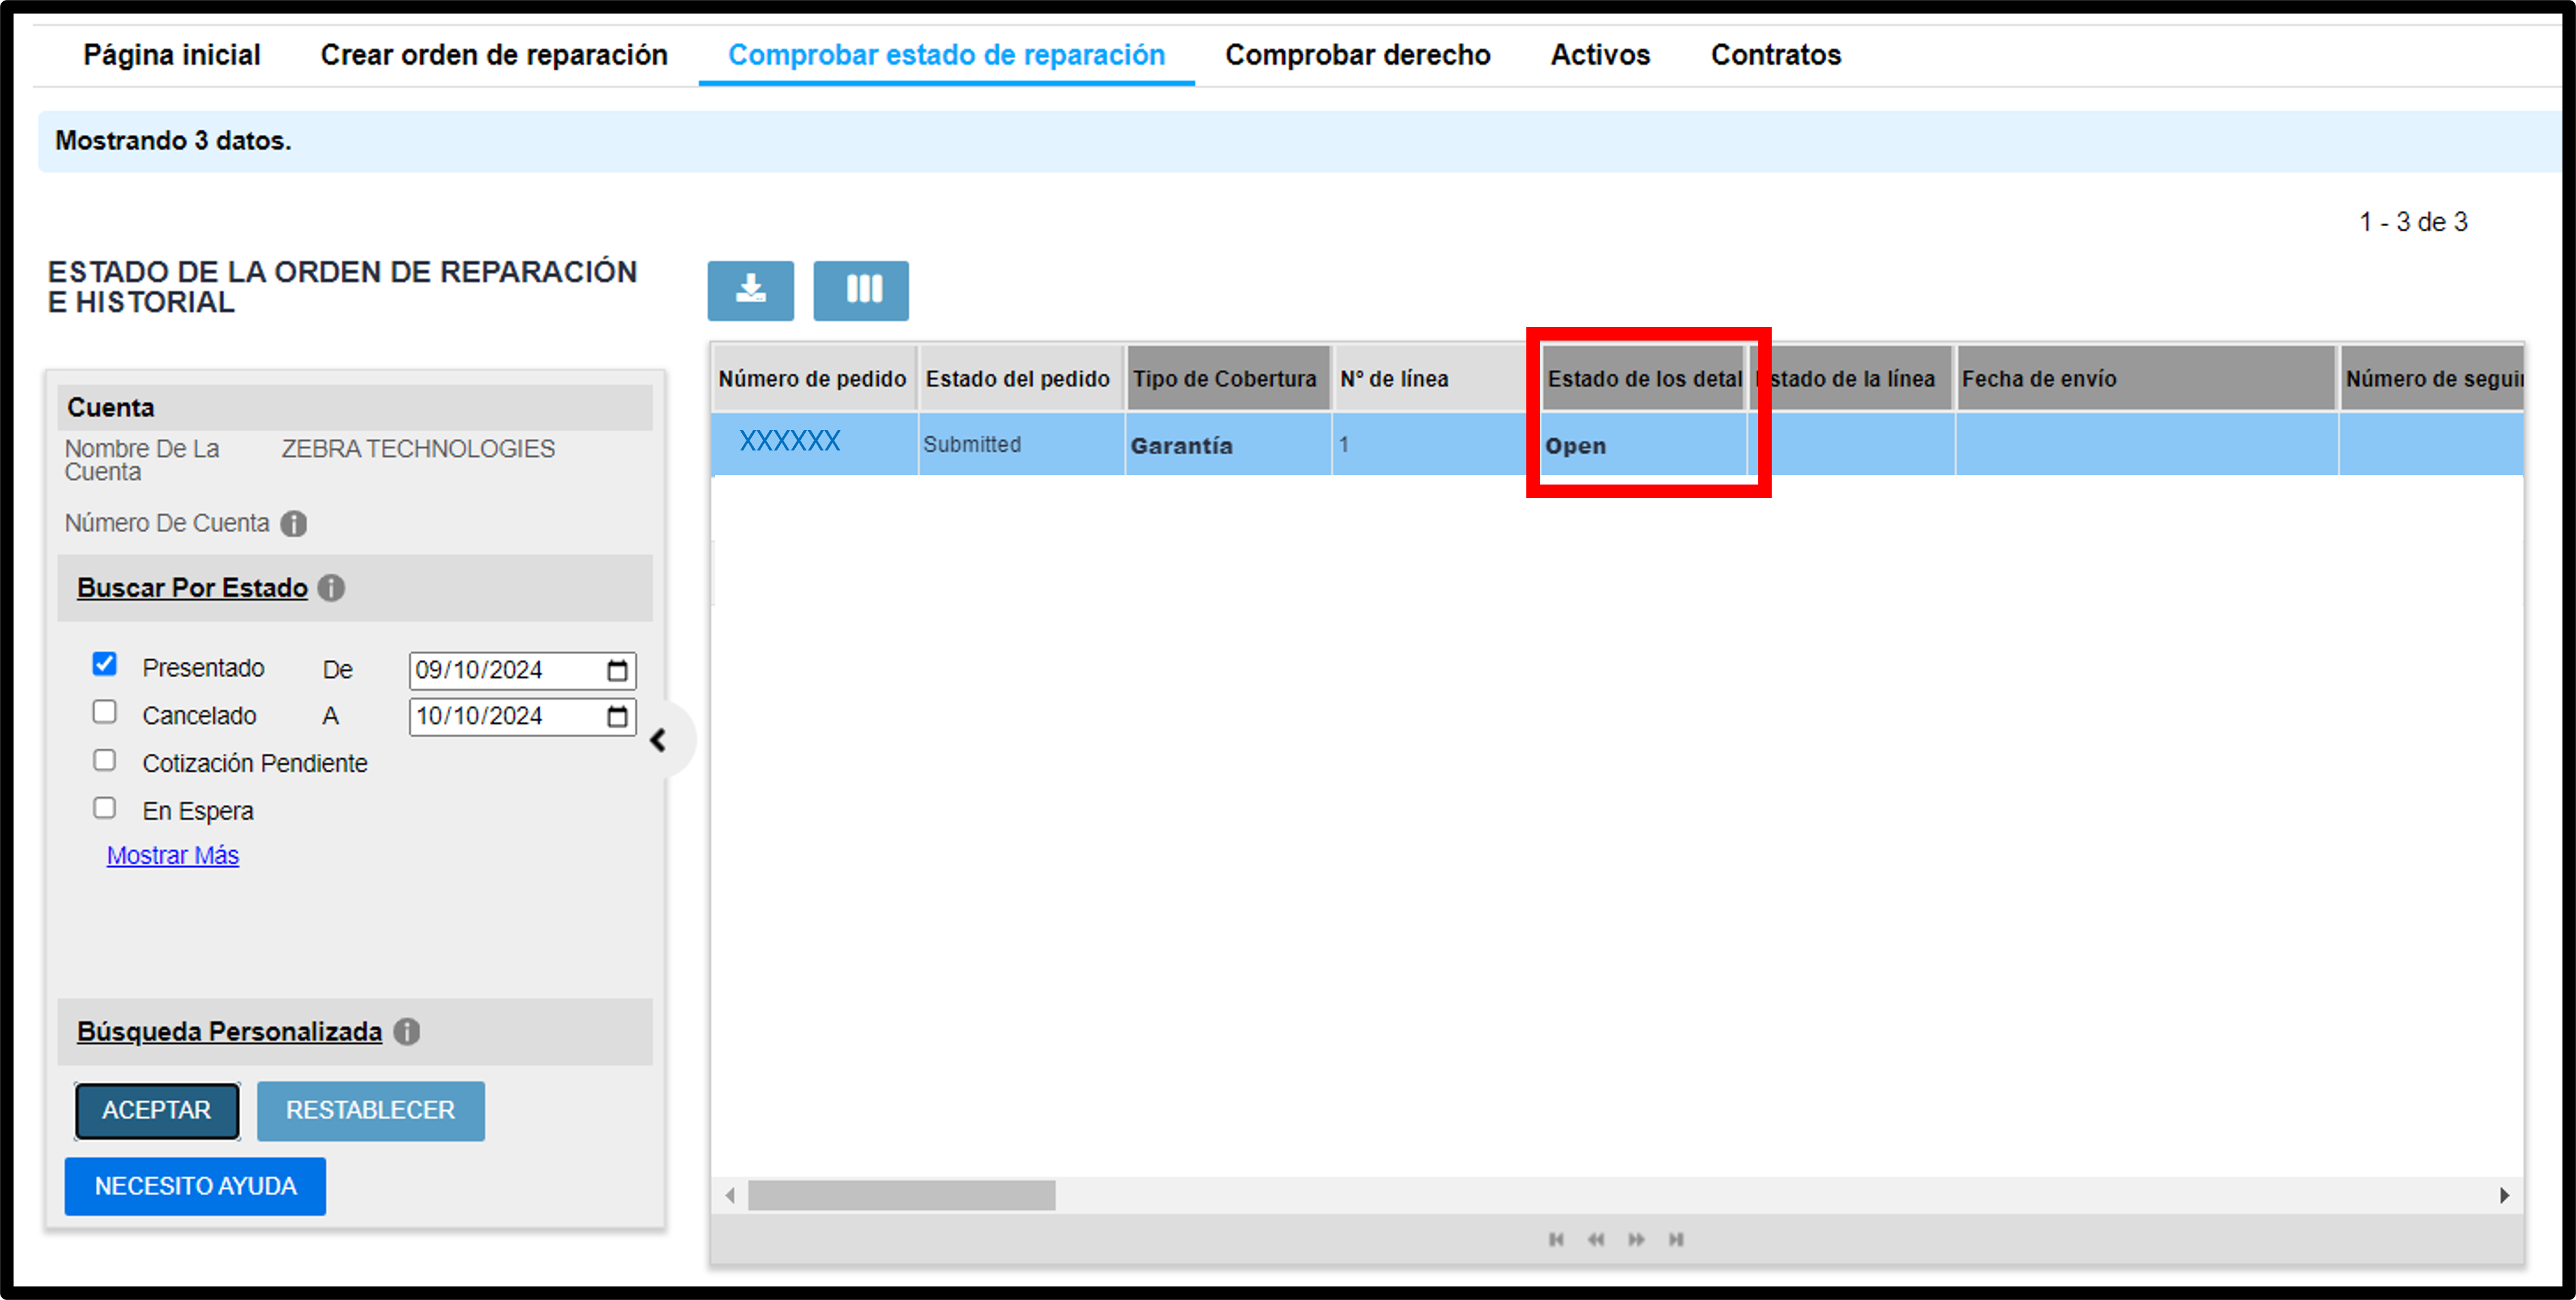Open order number XXXXXX link
The height and width of the screenshot is (1300, 2576).
coord(789,441)
